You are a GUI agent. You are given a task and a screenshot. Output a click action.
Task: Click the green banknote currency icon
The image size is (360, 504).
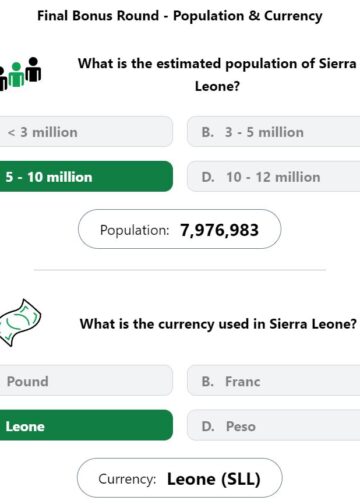[x=20, y=322]
